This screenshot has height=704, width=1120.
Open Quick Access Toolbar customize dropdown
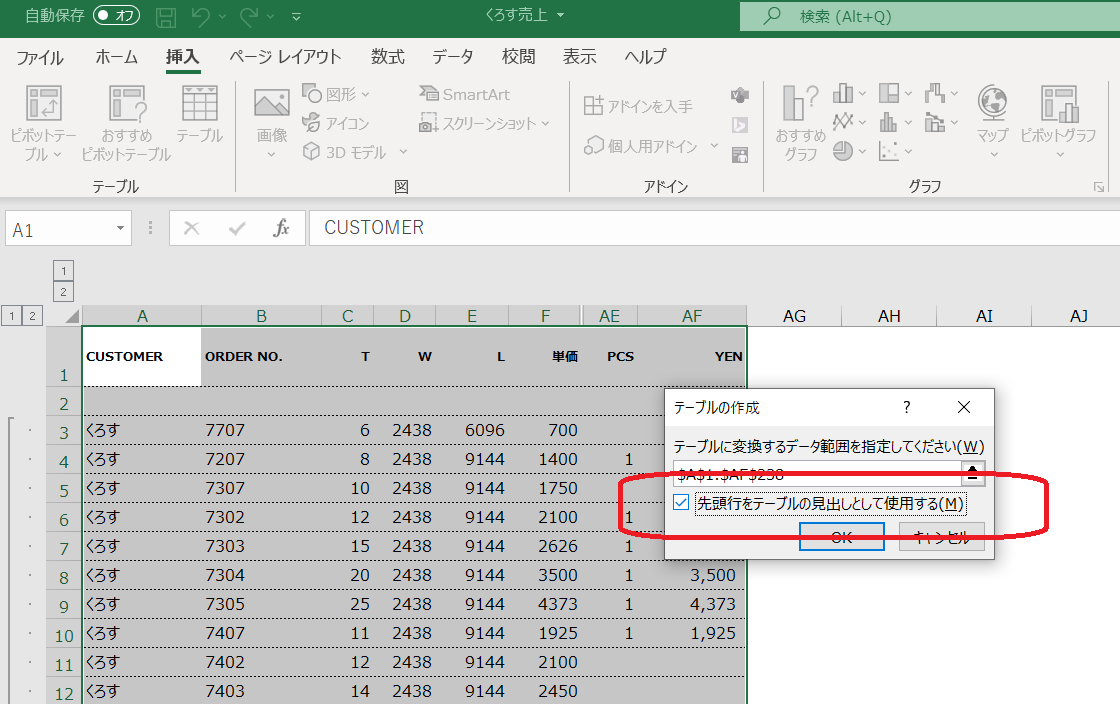(x=296, y=16)
